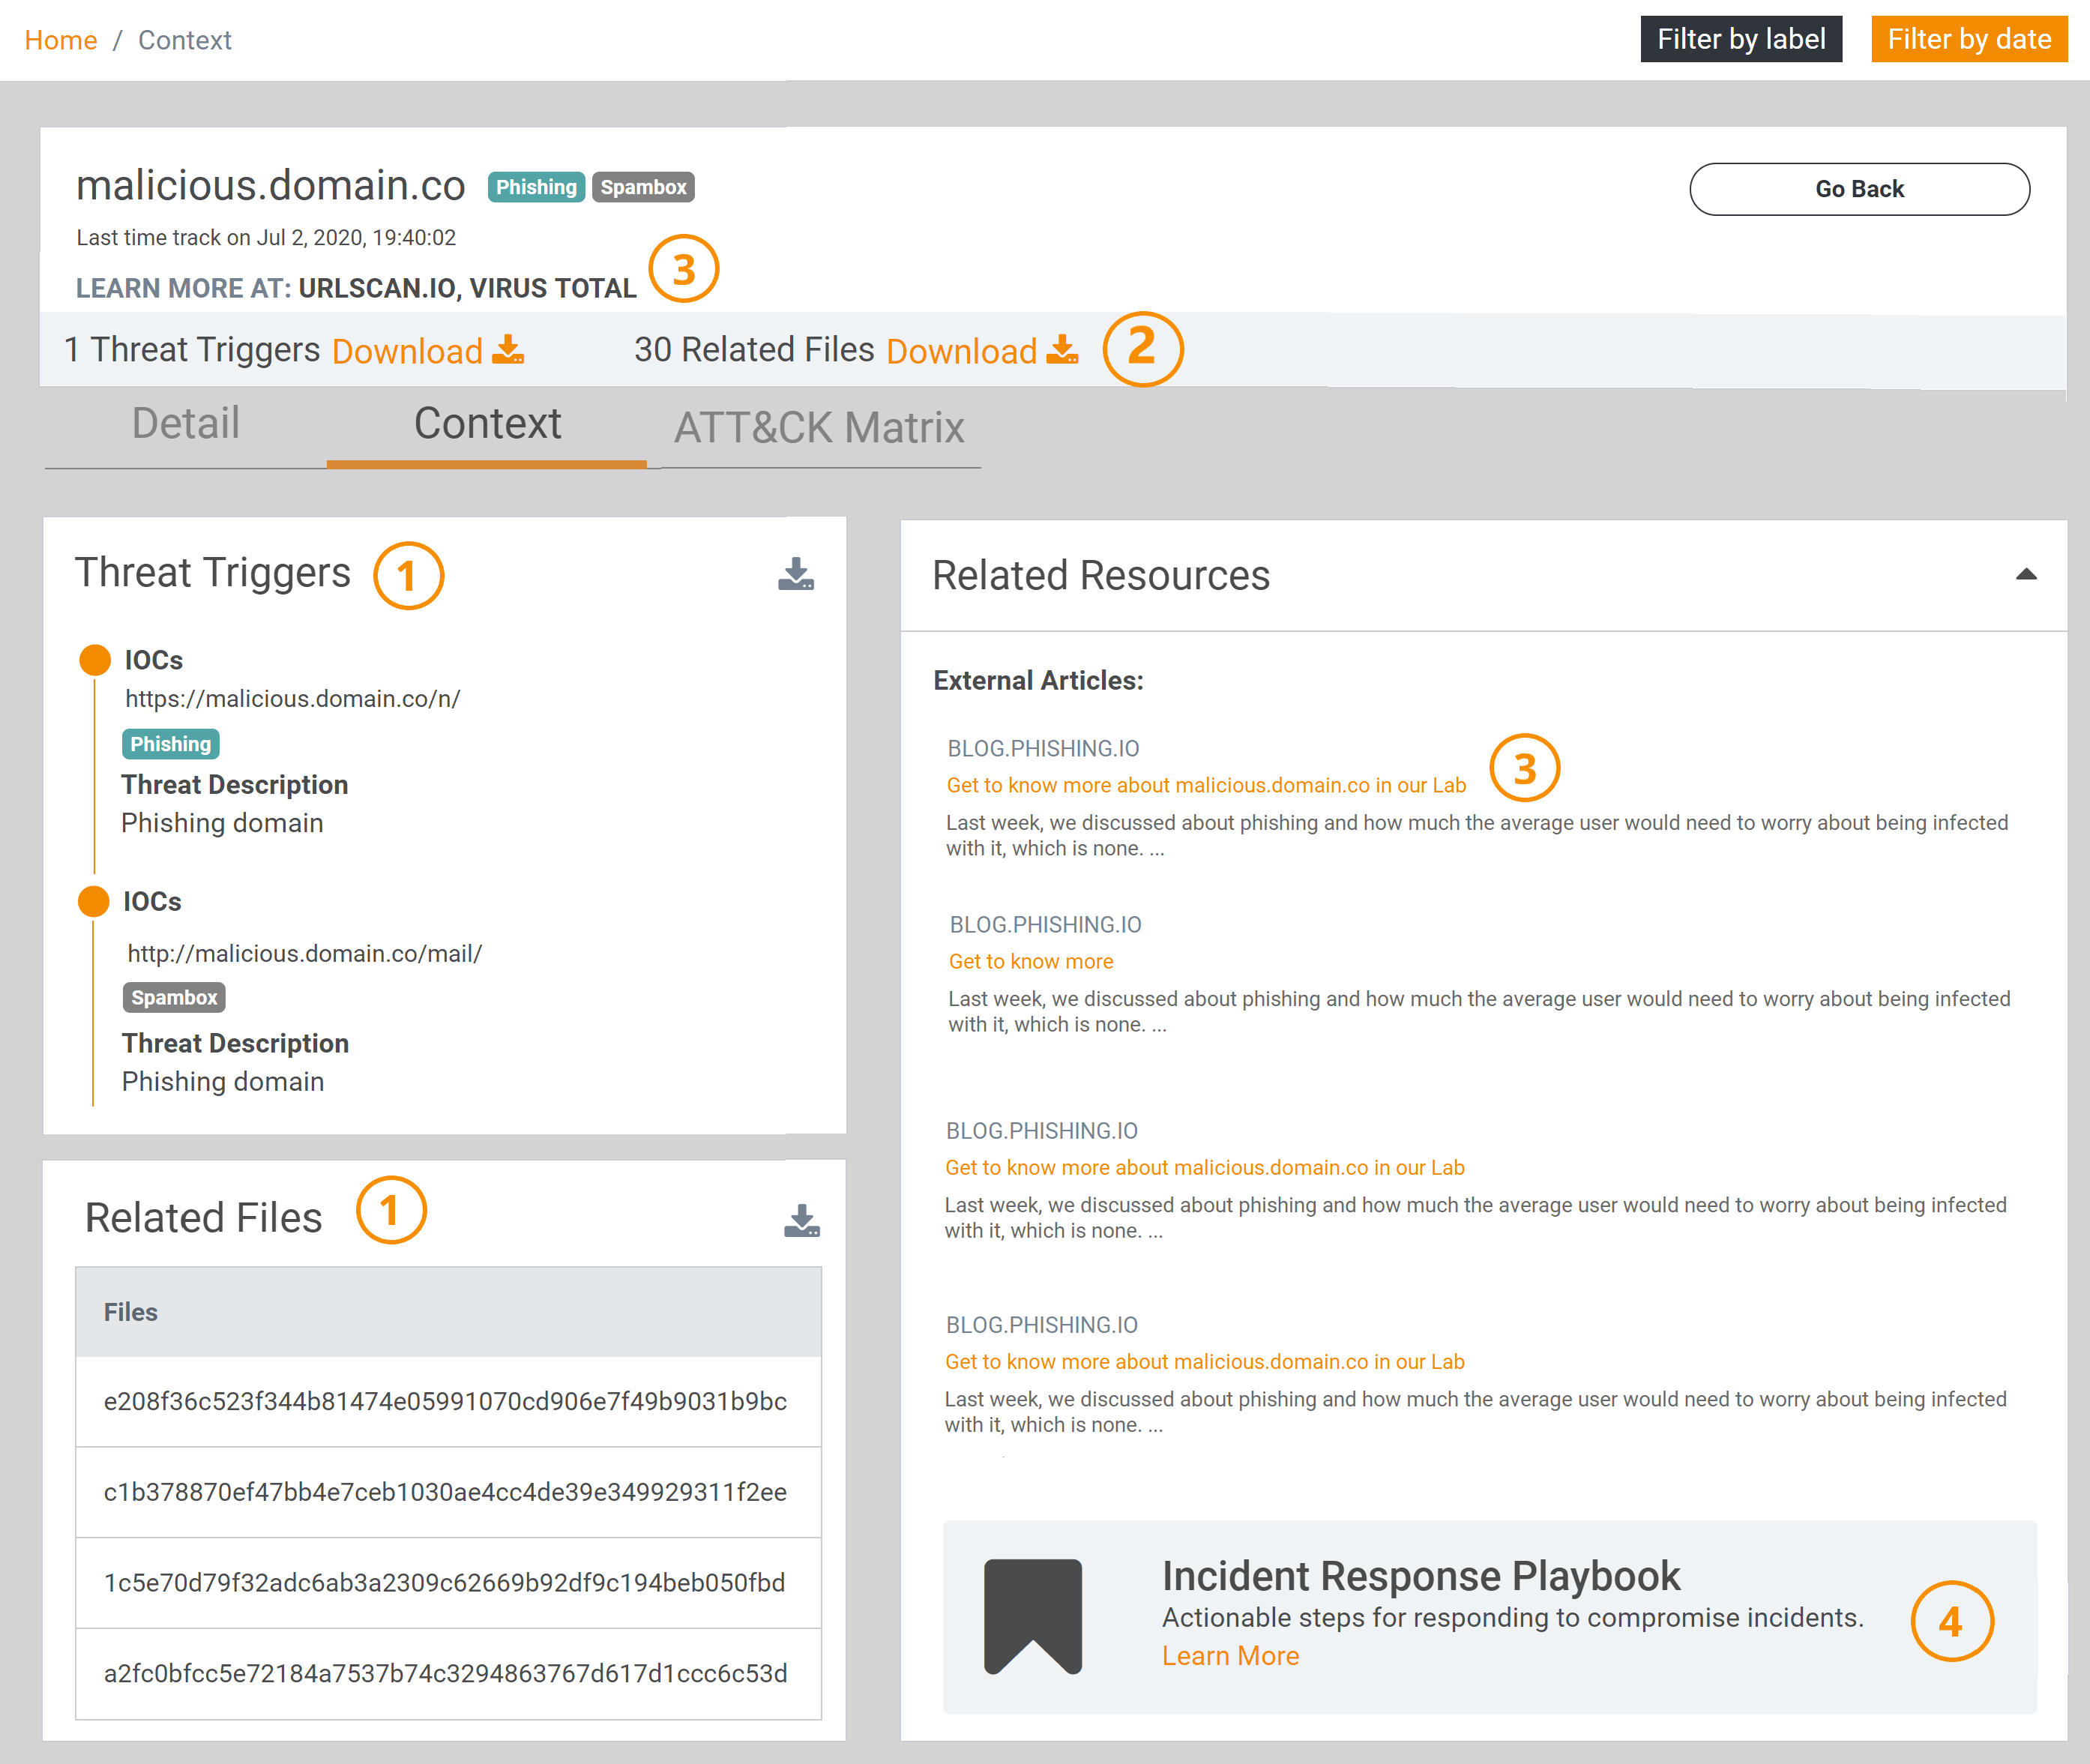The width and height of the screenshot is (2090, 1764).
Task: Click the second IOCs orange timeline dot
Action: [x=94, y=901]
